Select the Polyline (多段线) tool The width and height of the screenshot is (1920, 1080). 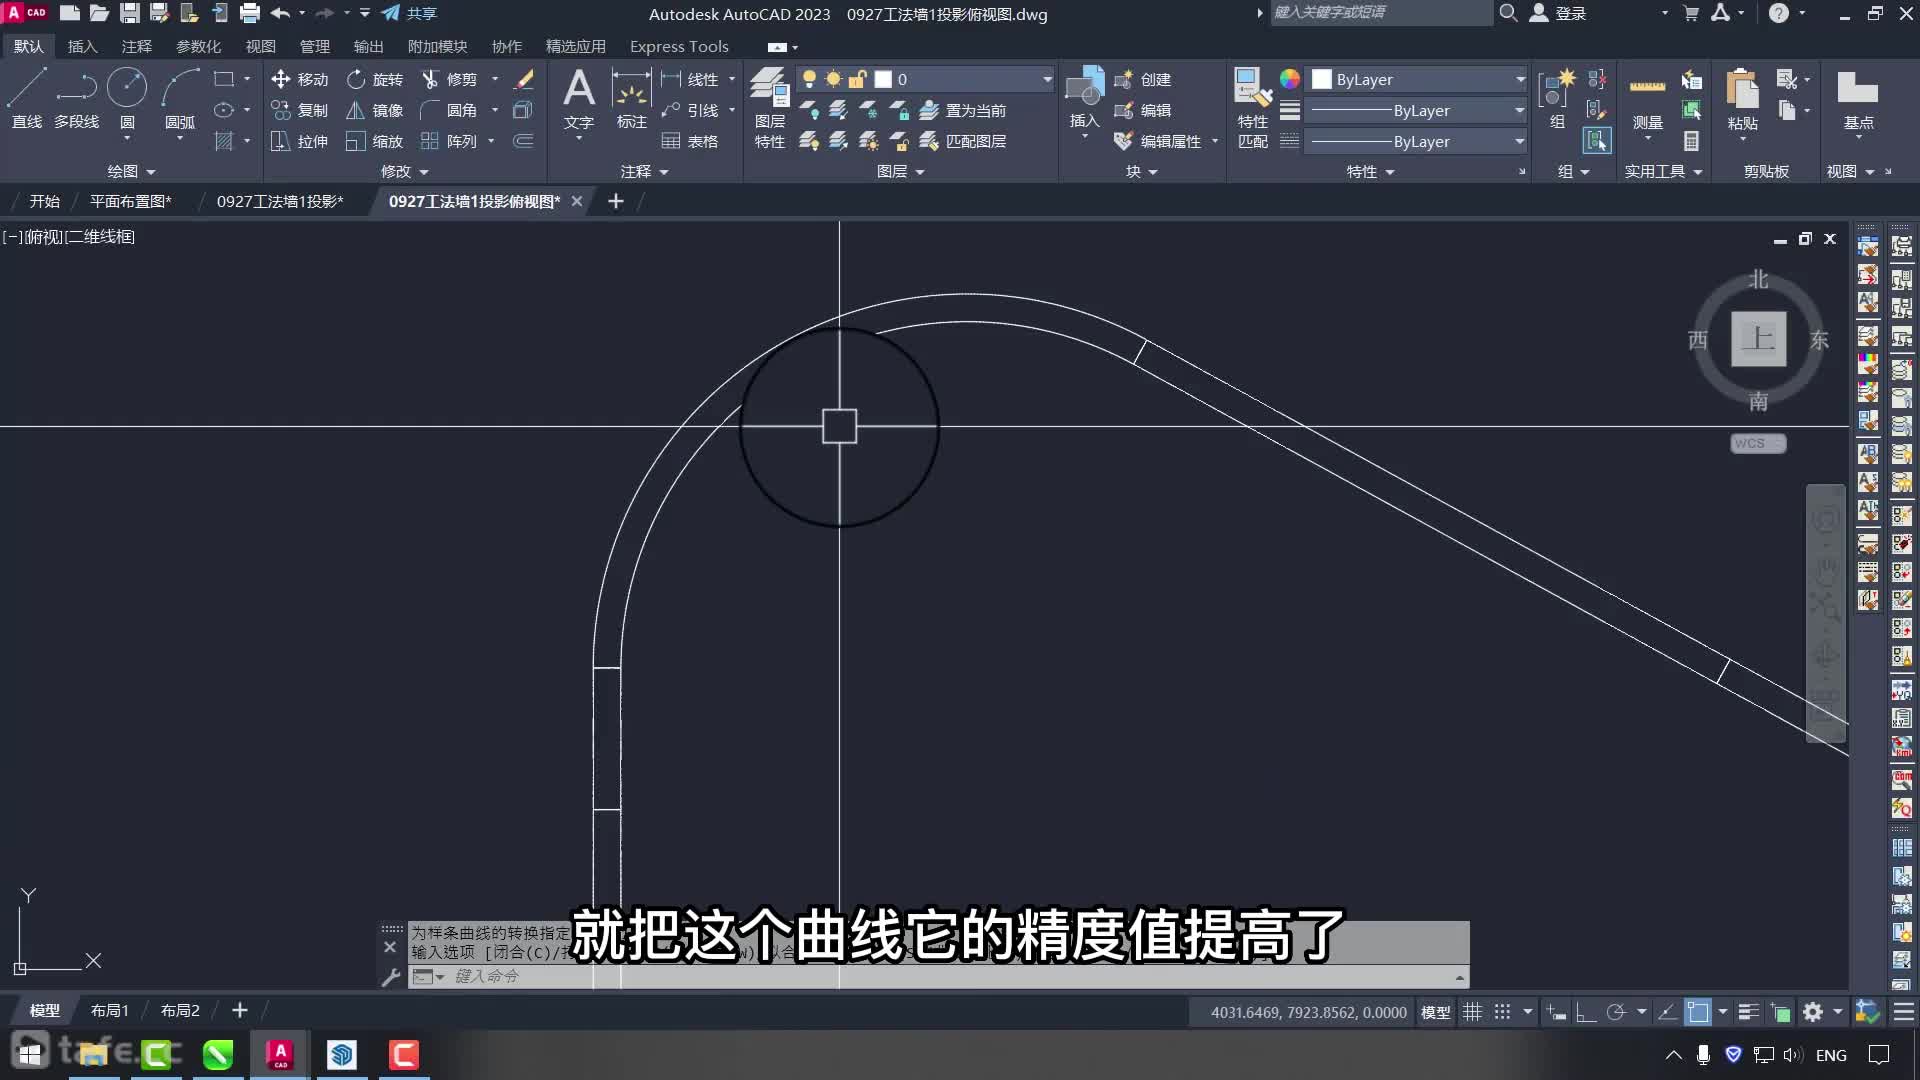[77, 99]
